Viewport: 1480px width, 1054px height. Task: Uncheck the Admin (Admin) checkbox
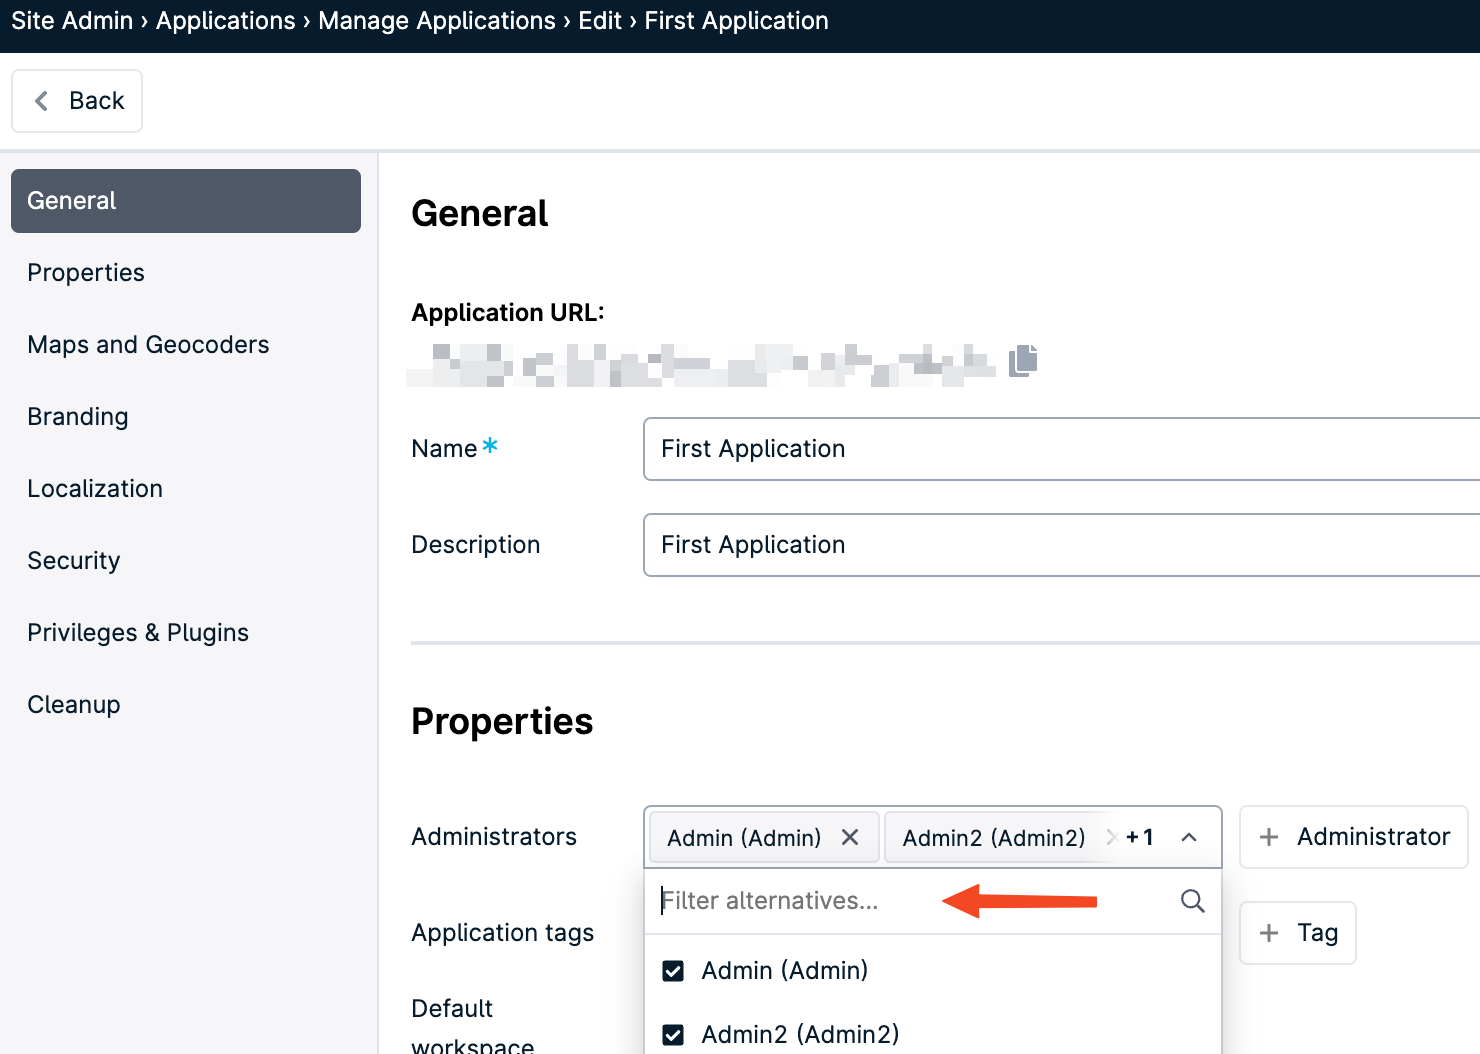point(673,970)
